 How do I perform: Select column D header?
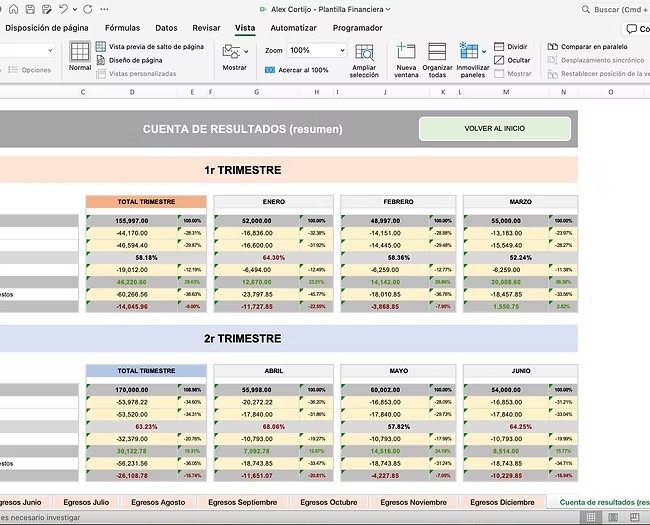(132, 92)
